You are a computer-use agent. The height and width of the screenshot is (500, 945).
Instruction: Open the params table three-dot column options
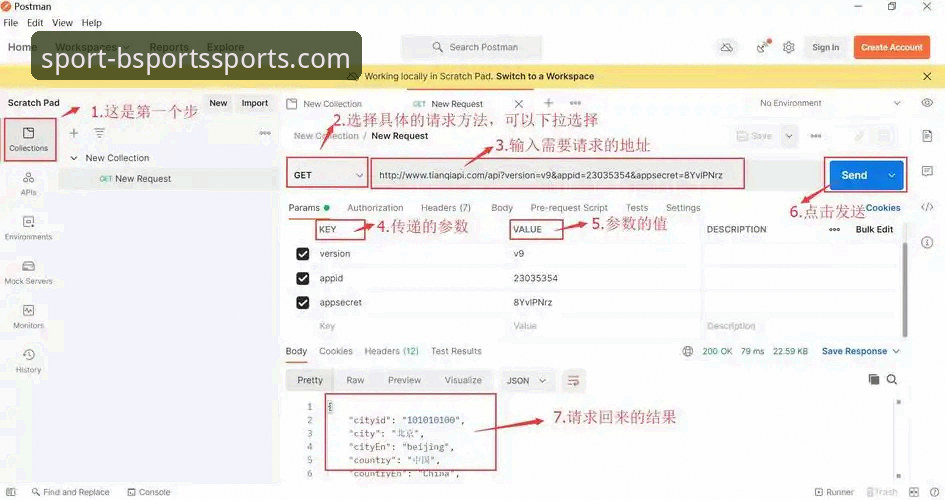834,230
